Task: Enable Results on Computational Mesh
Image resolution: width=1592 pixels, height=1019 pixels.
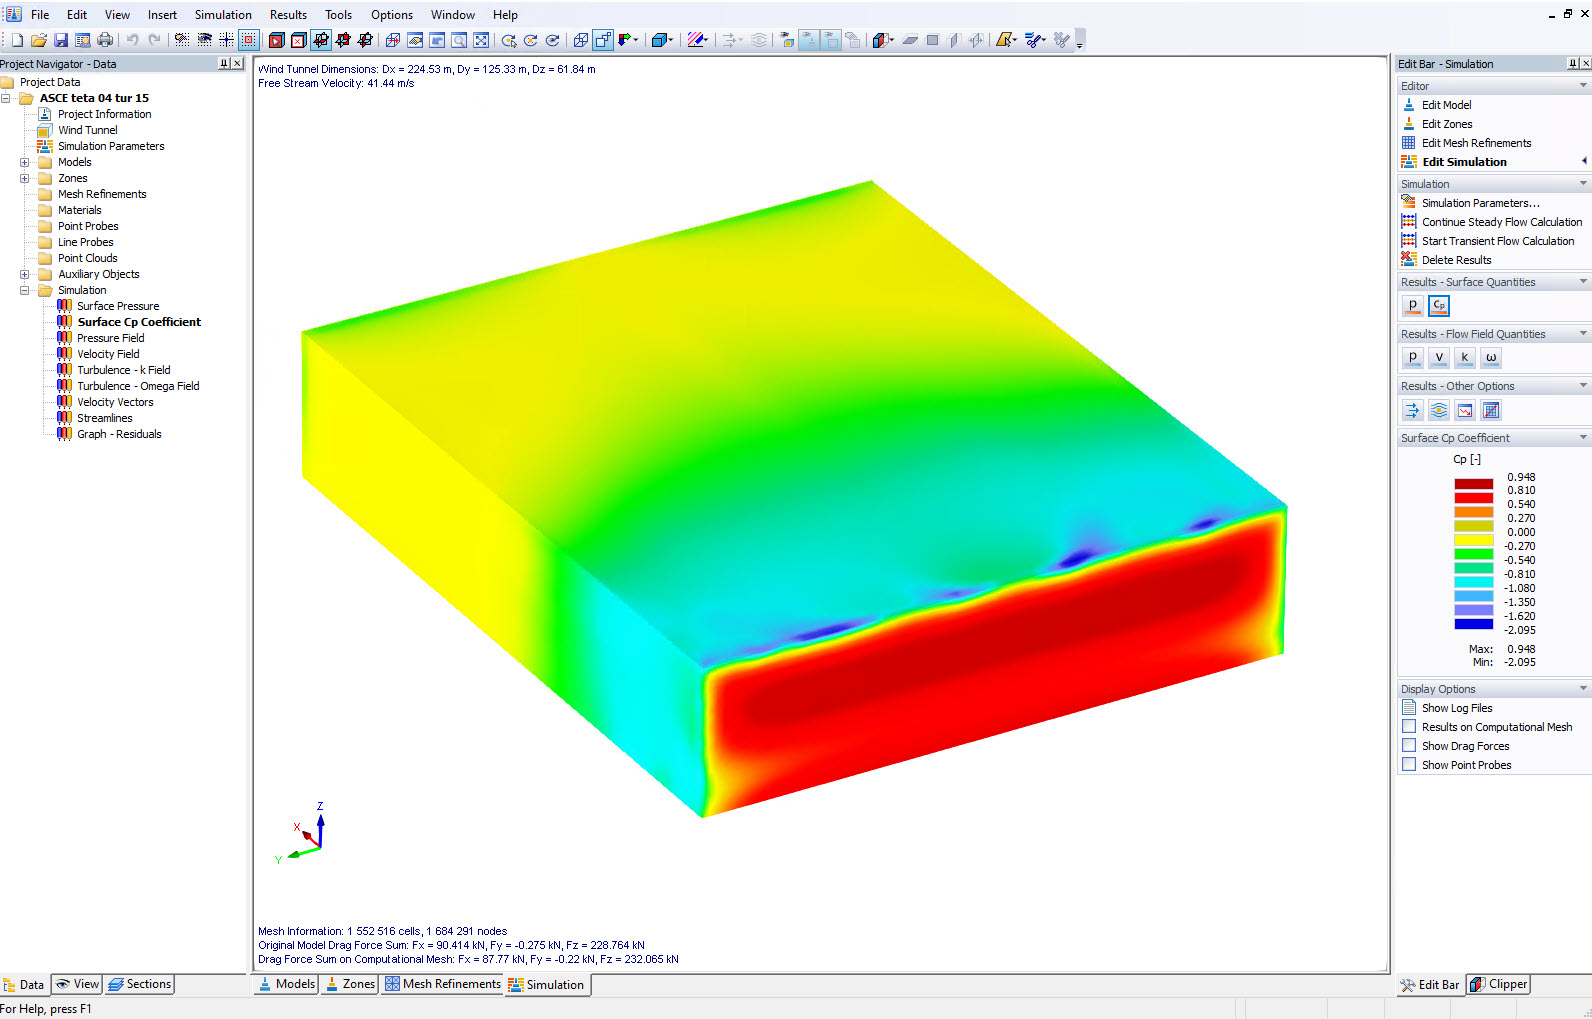Action: [1409, 726]
